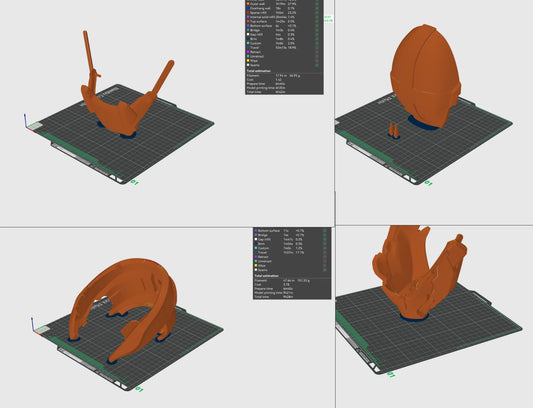Select the egg-shaped helmet model
This screenshot has height=408, width=533.
coord(425,75)
